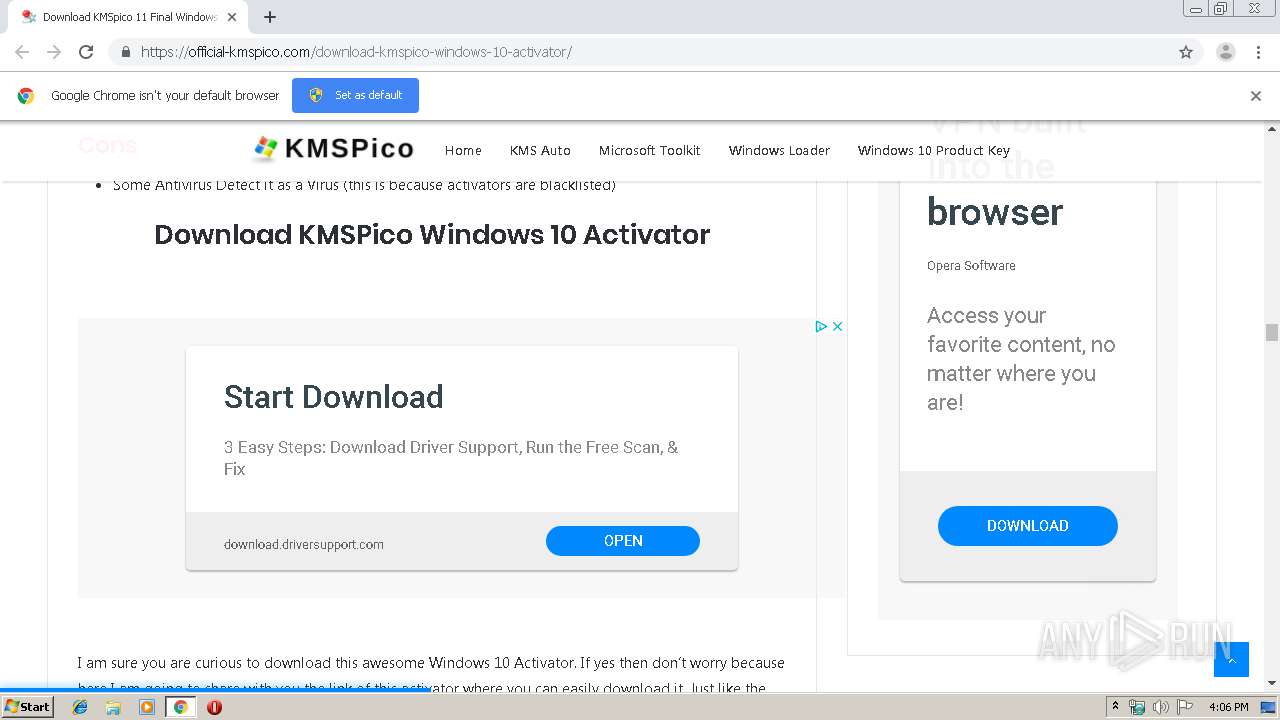Open a new browser tab
The height and width of the screenshot is (720, 1280).
tap(270, 17)
